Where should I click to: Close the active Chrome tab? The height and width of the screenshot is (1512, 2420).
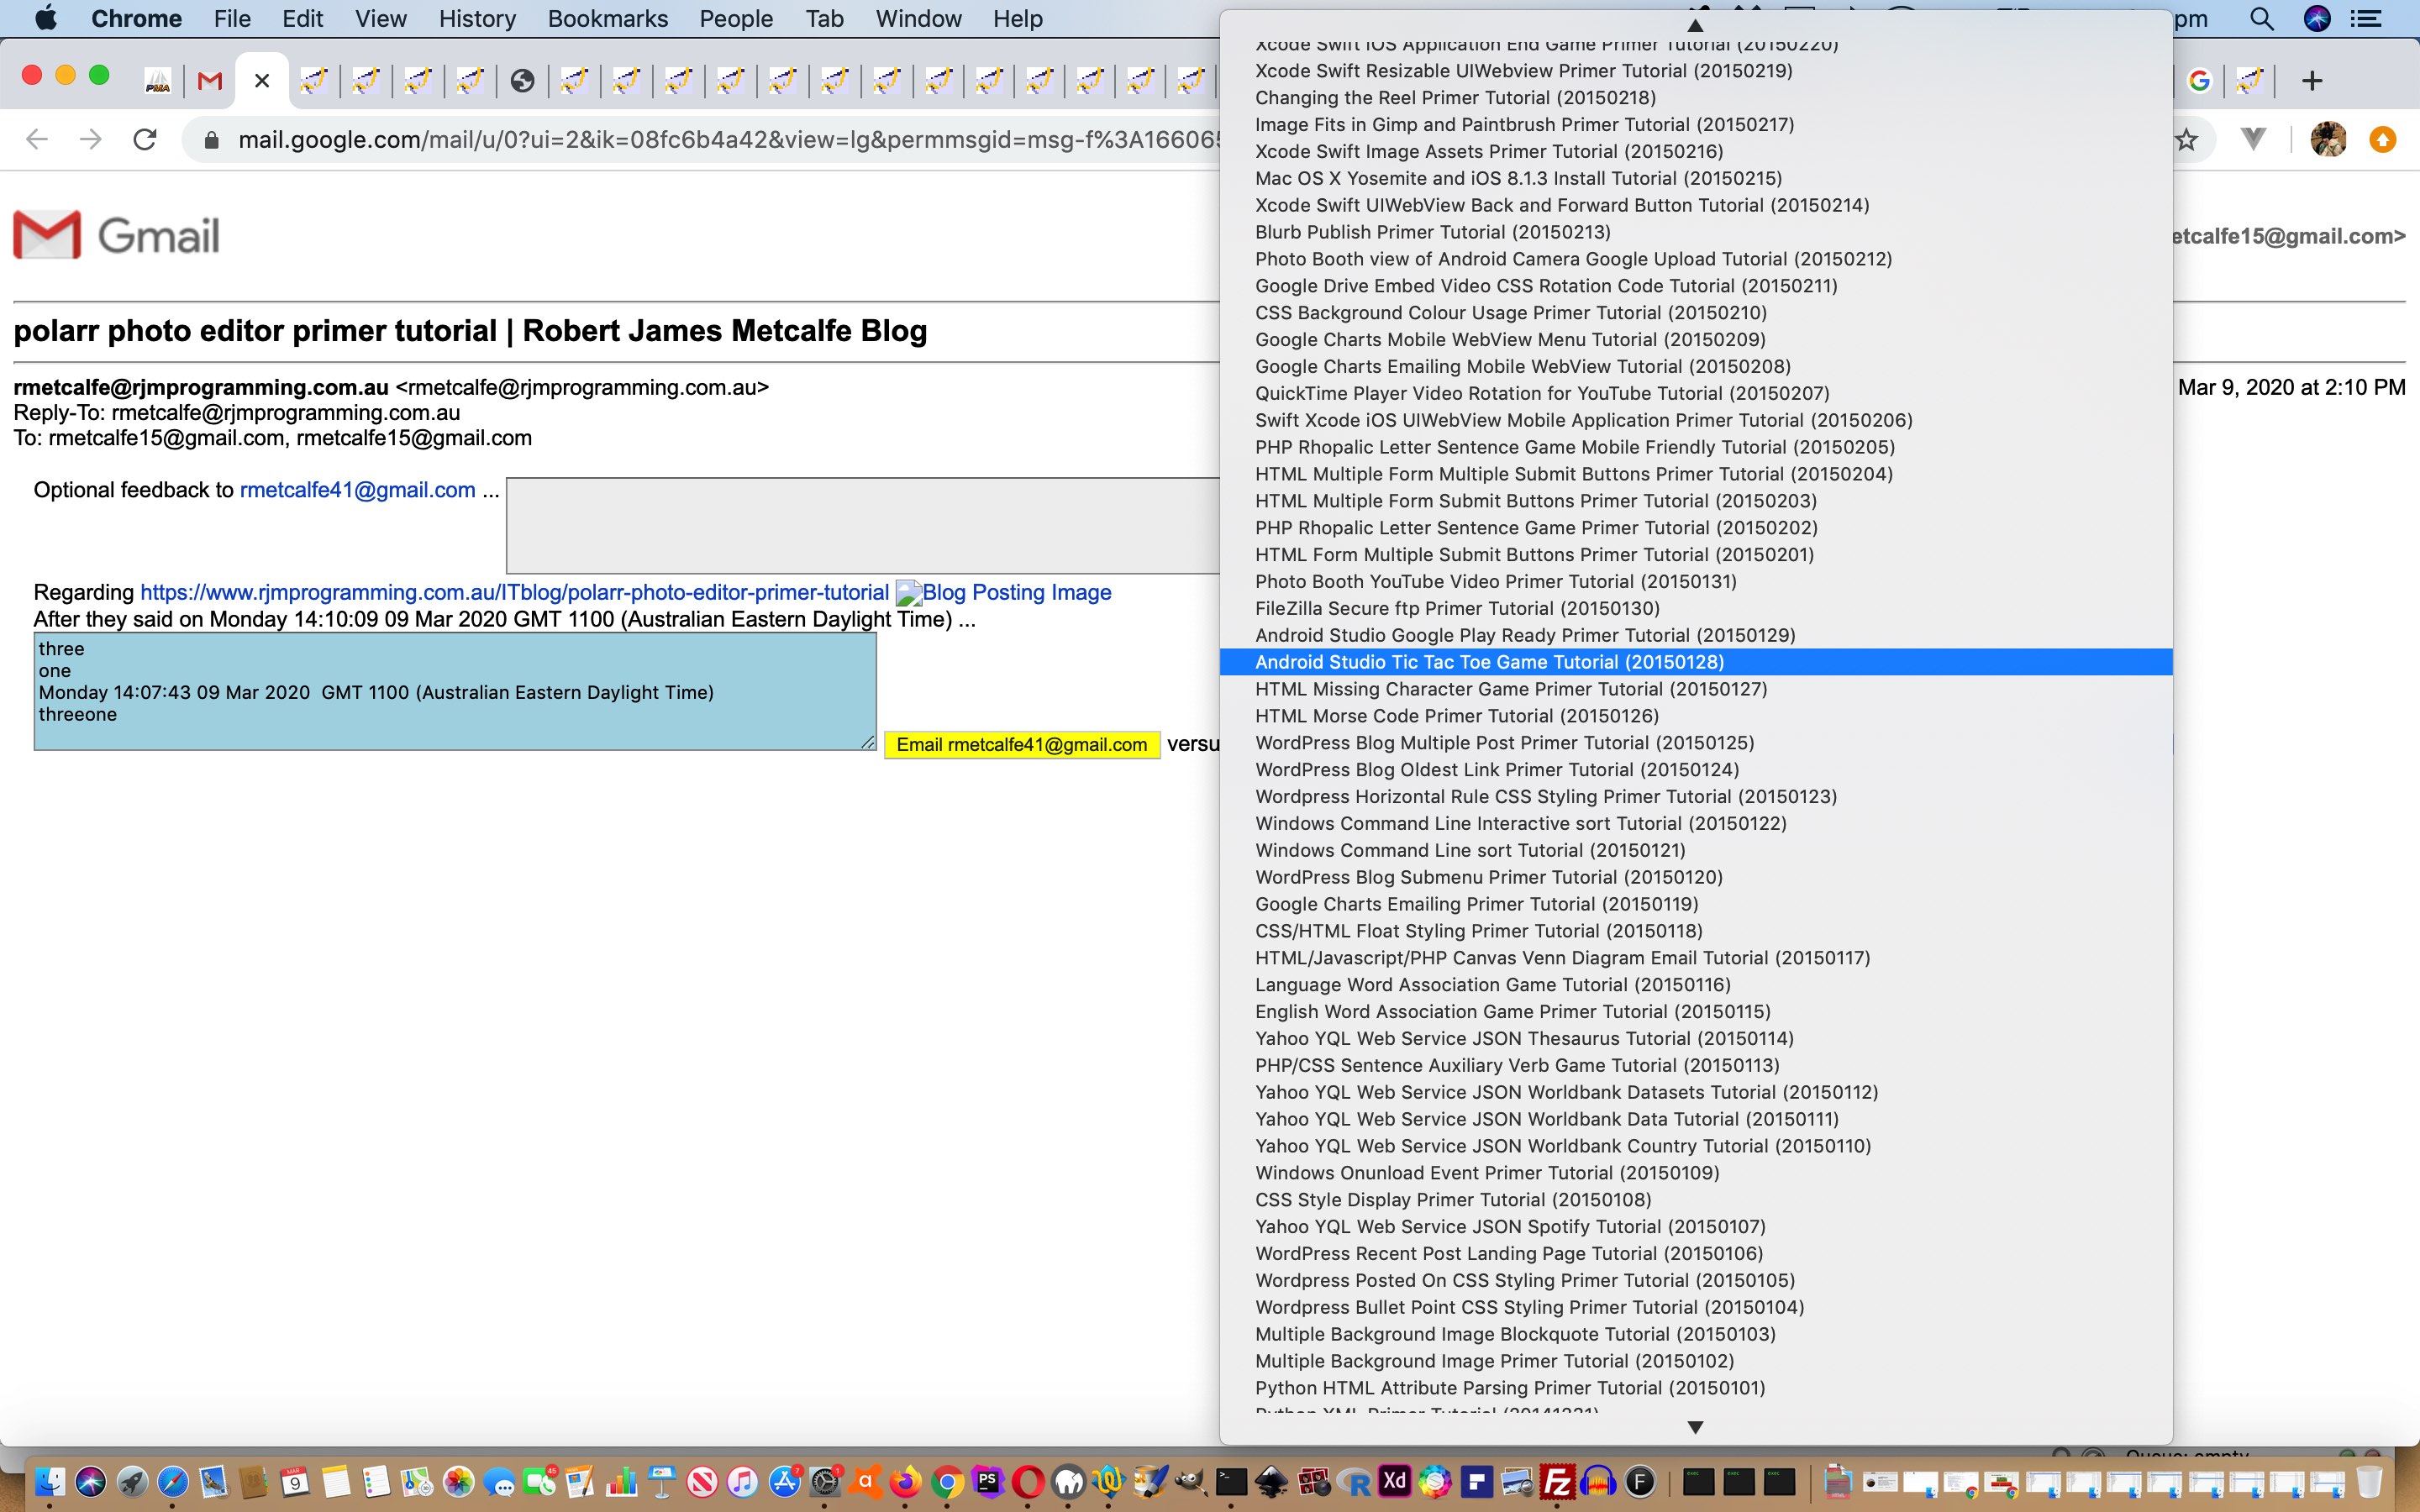pos(262,81)
